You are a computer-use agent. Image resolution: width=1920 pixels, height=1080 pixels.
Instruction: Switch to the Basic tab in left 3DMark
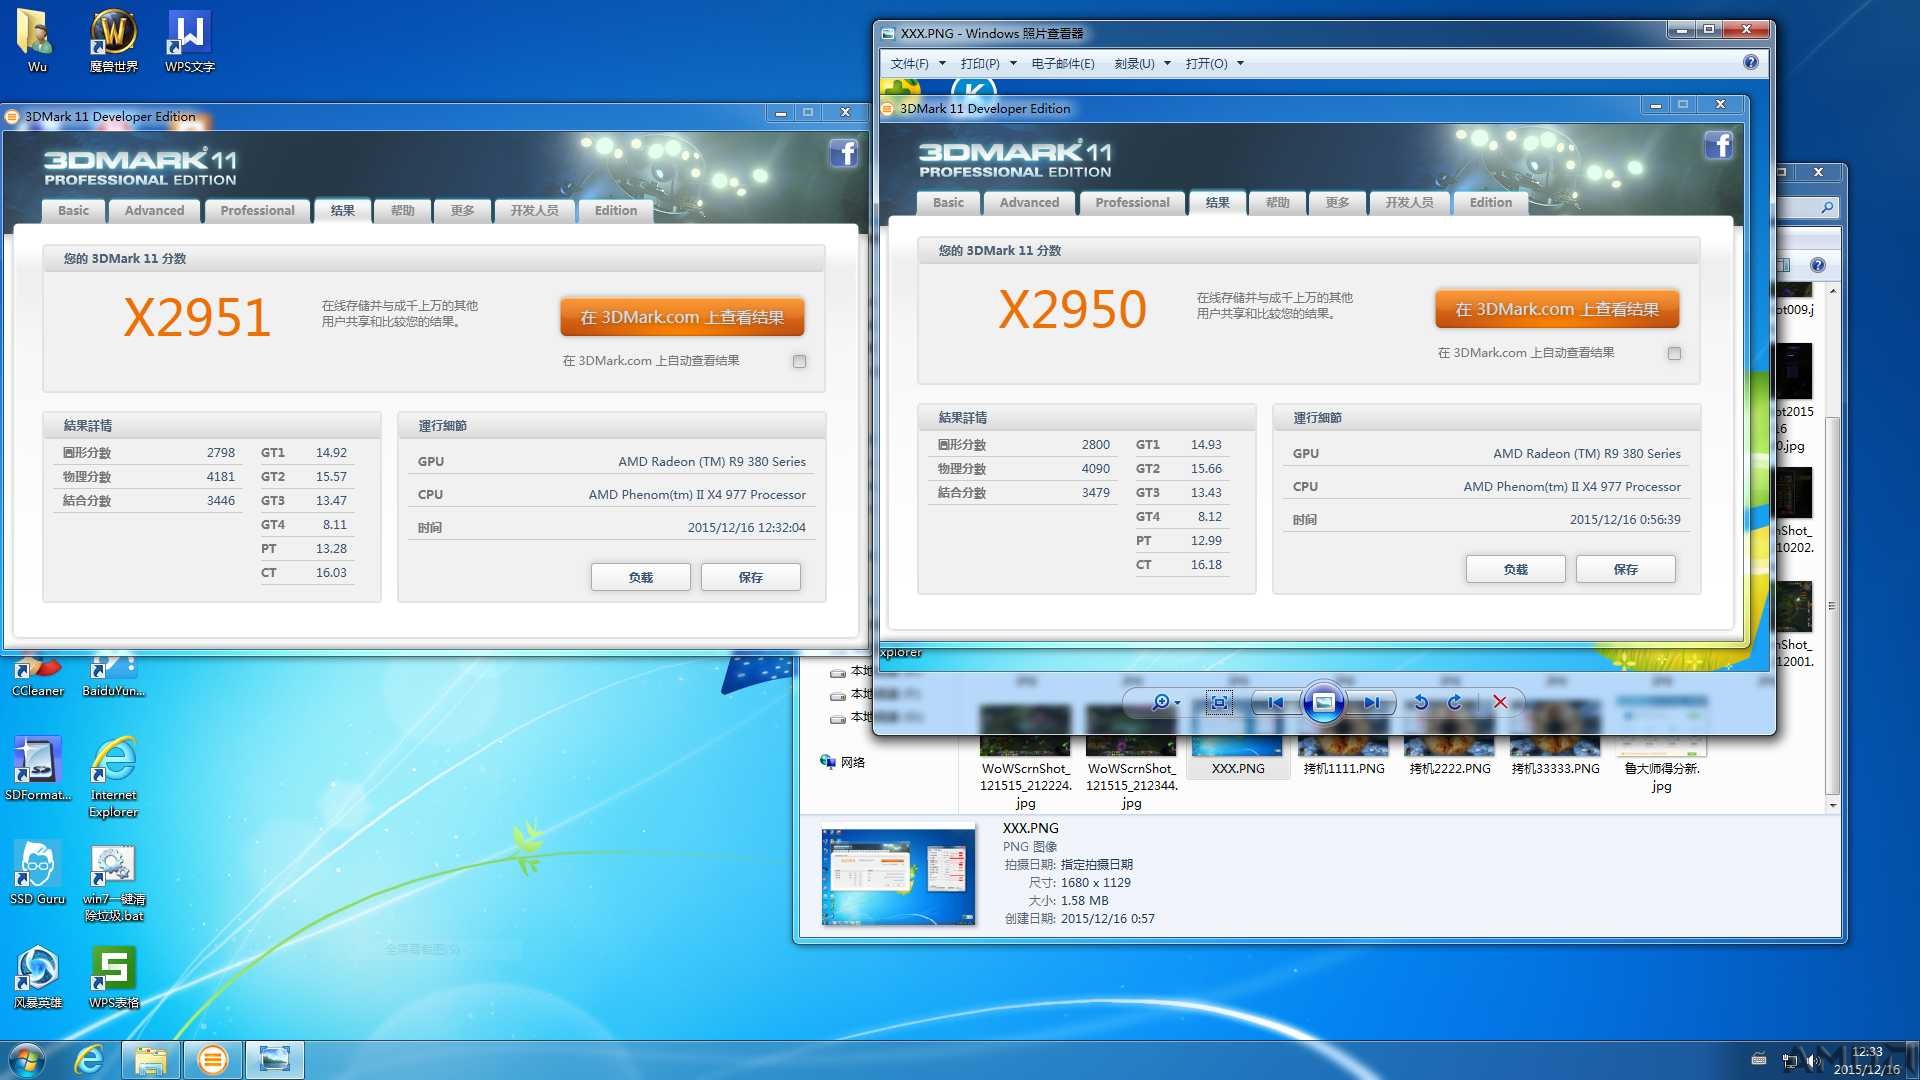73,211
